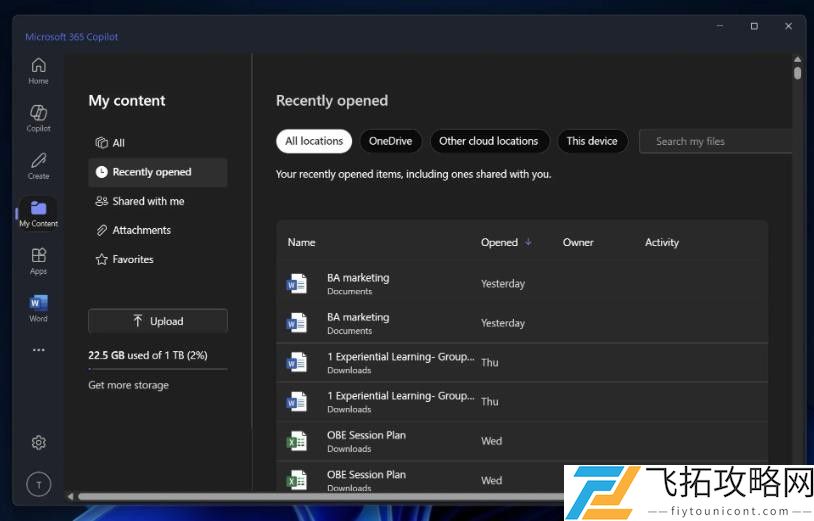Open the Create pen icon
This screenshot has height=521, width=814.
click(x=38, y=166)
